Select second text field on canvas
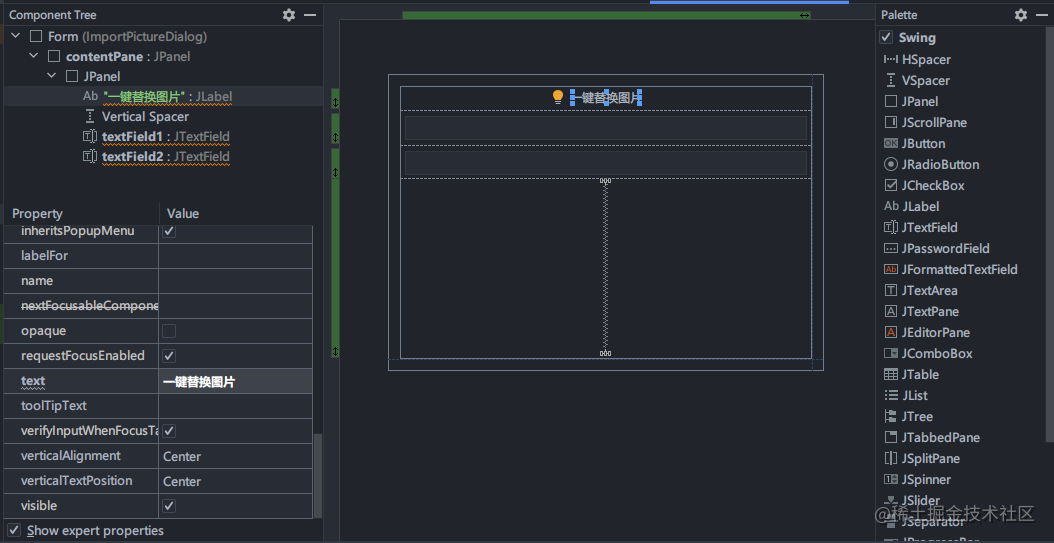The height and width of the screenshot is (543, 1054). pyautogui.click(x=606, y=163)
